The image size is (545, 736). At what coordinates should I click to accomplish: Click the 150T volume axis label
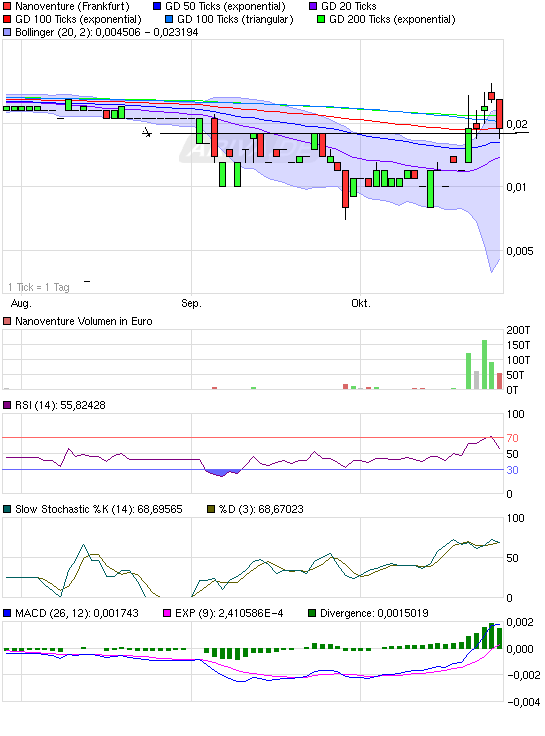pos(518,345)
